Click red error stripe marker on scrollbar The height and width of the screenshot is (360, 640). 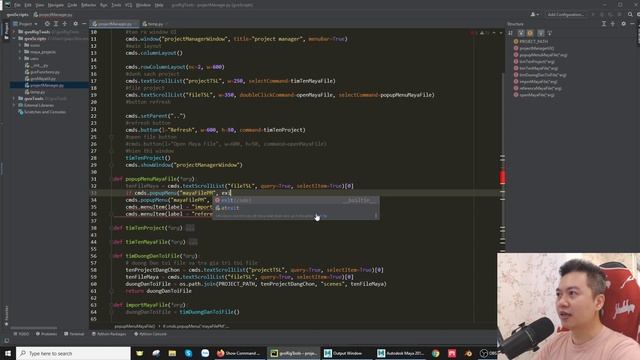point(502,177)
